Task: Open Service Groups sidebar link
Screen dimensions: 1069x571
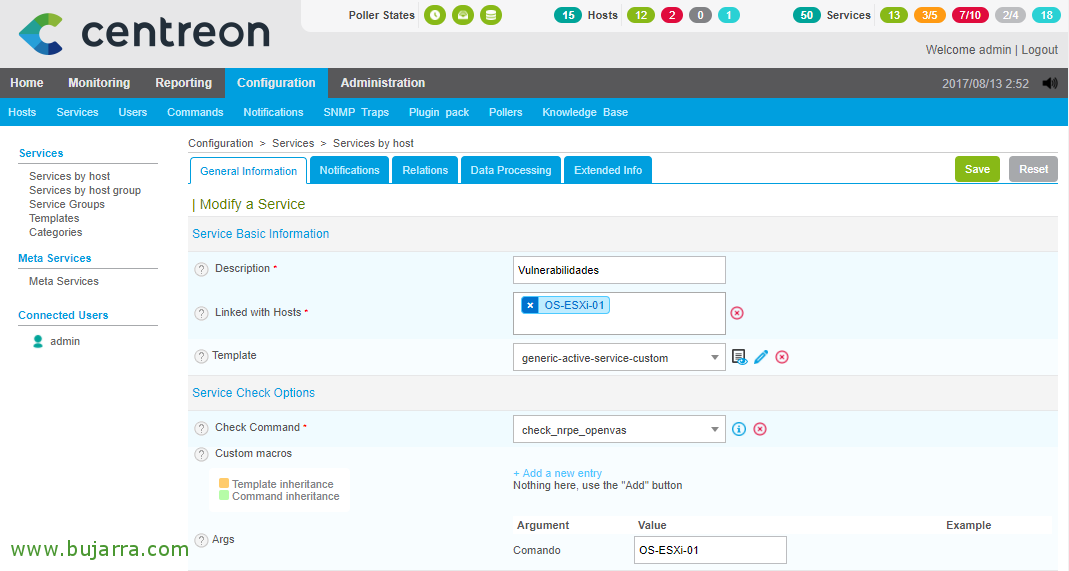Action: (x=67, y=204)
